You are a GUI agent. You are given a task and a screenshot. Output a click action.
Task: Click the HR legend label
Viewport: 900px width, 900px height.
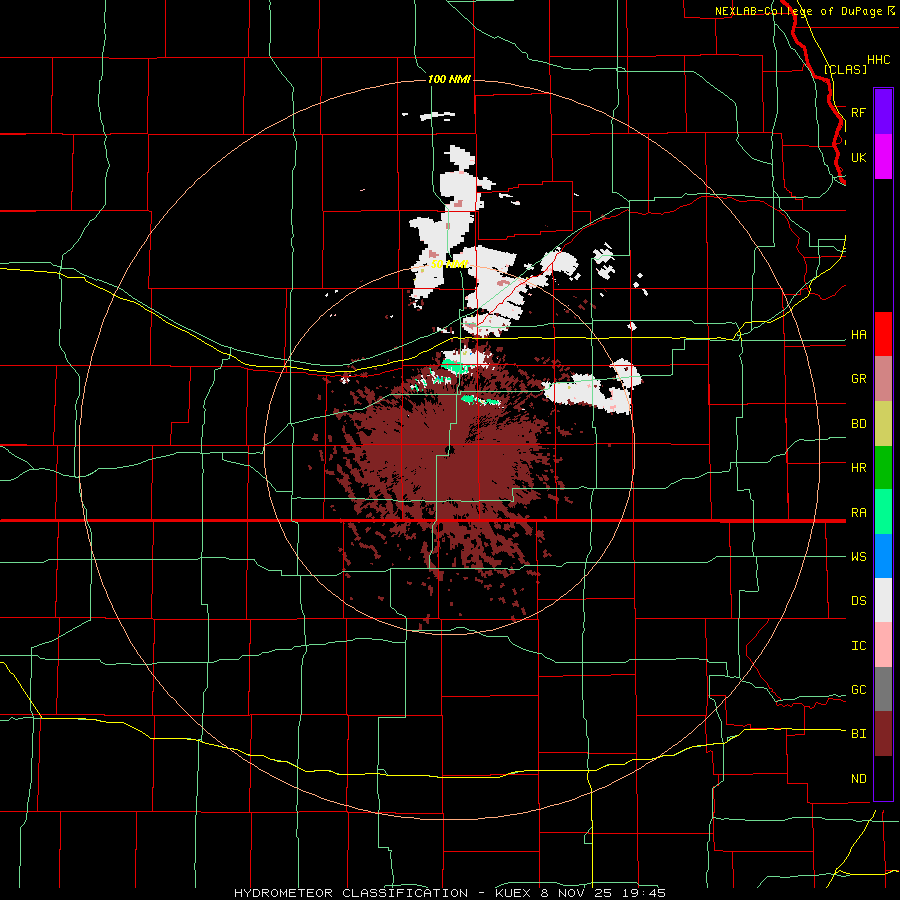(x=858, y=468)
